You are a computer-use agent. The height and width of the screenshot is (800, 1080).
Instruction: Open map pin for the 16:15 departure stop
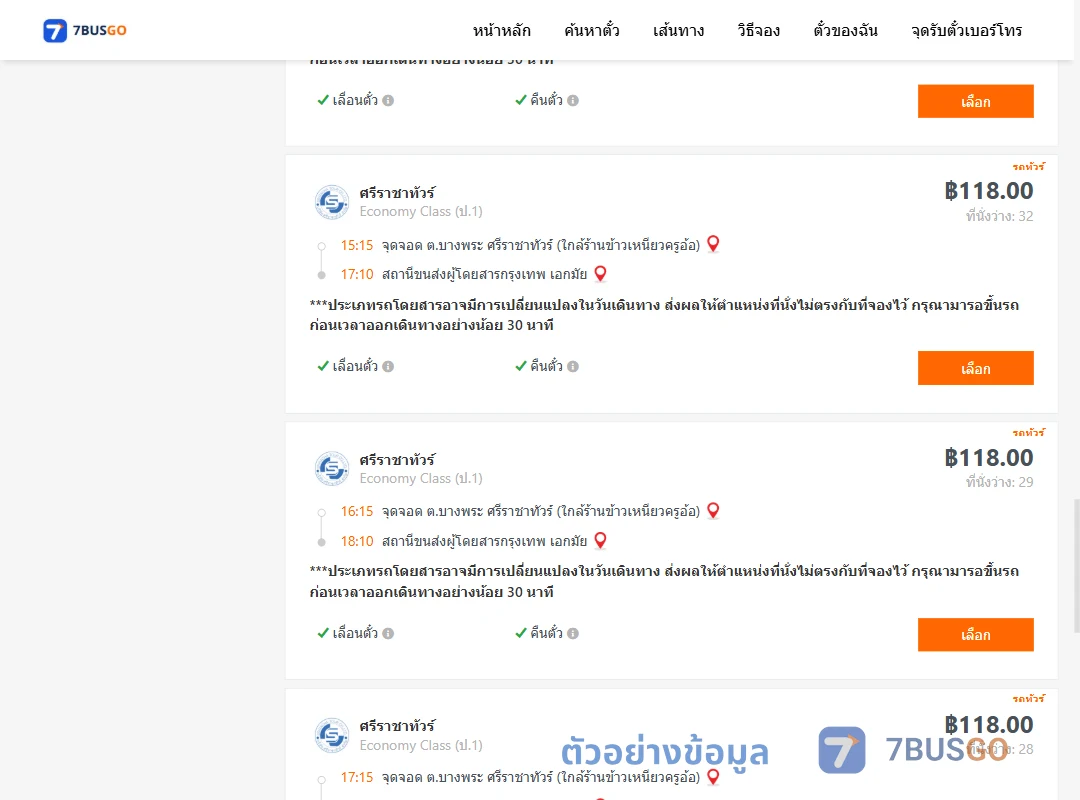click(714, 511)
